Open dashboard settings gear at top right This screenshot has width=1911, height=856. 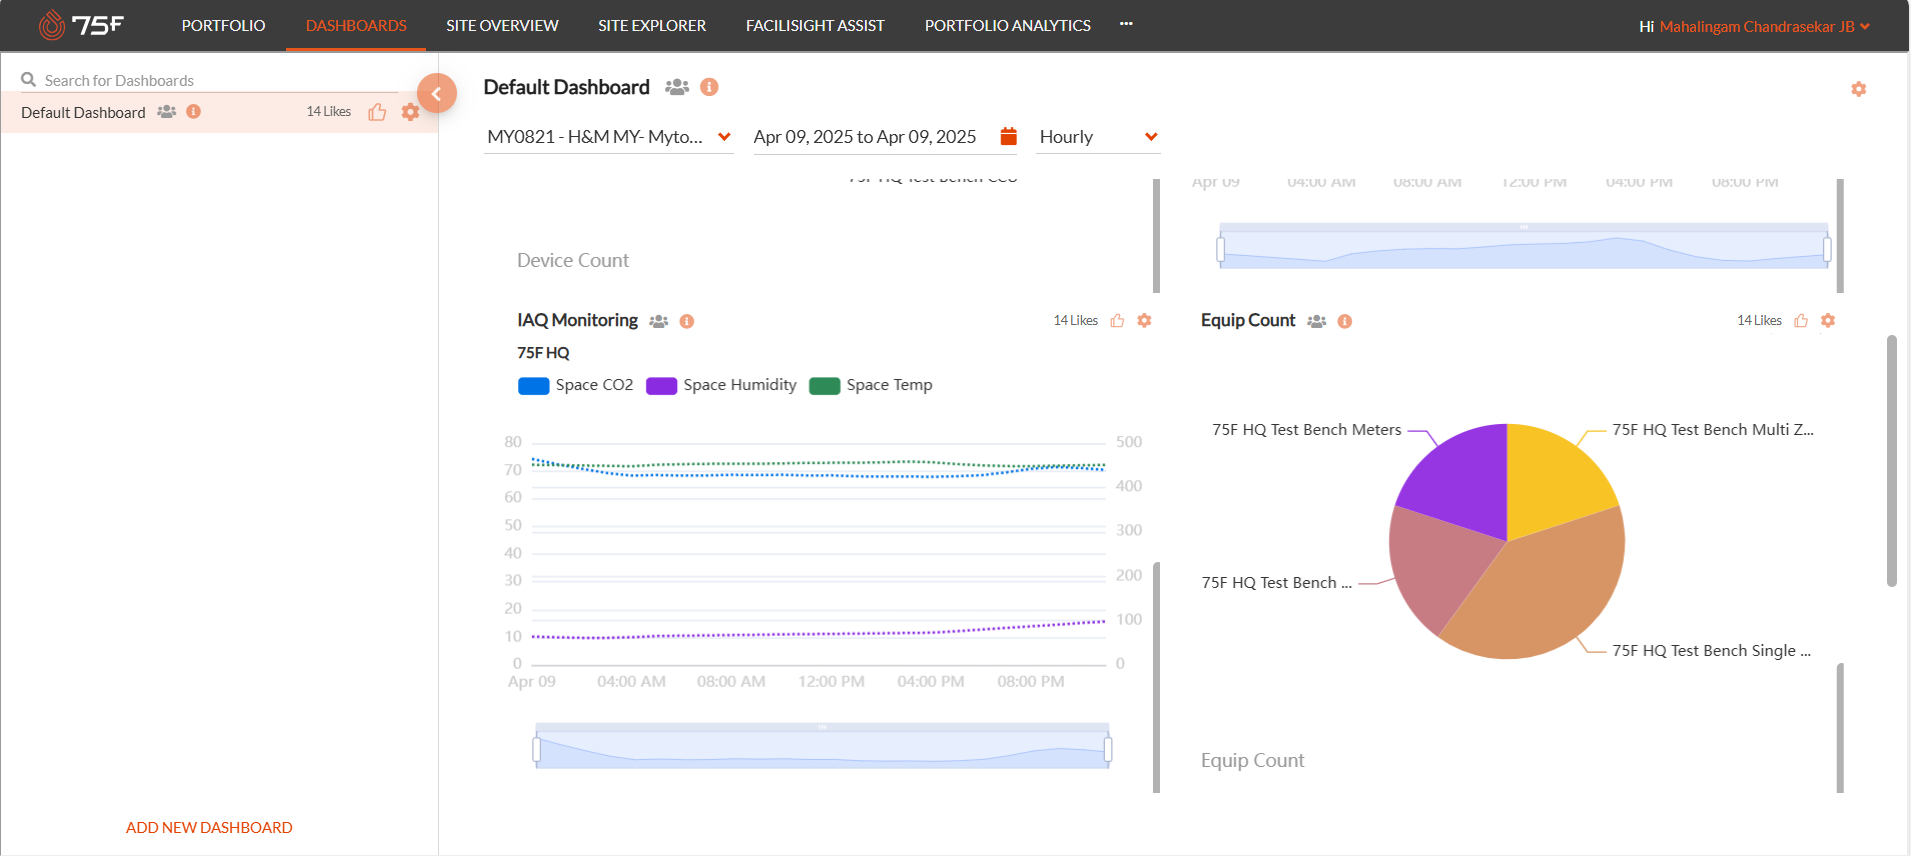point(1858,89)
